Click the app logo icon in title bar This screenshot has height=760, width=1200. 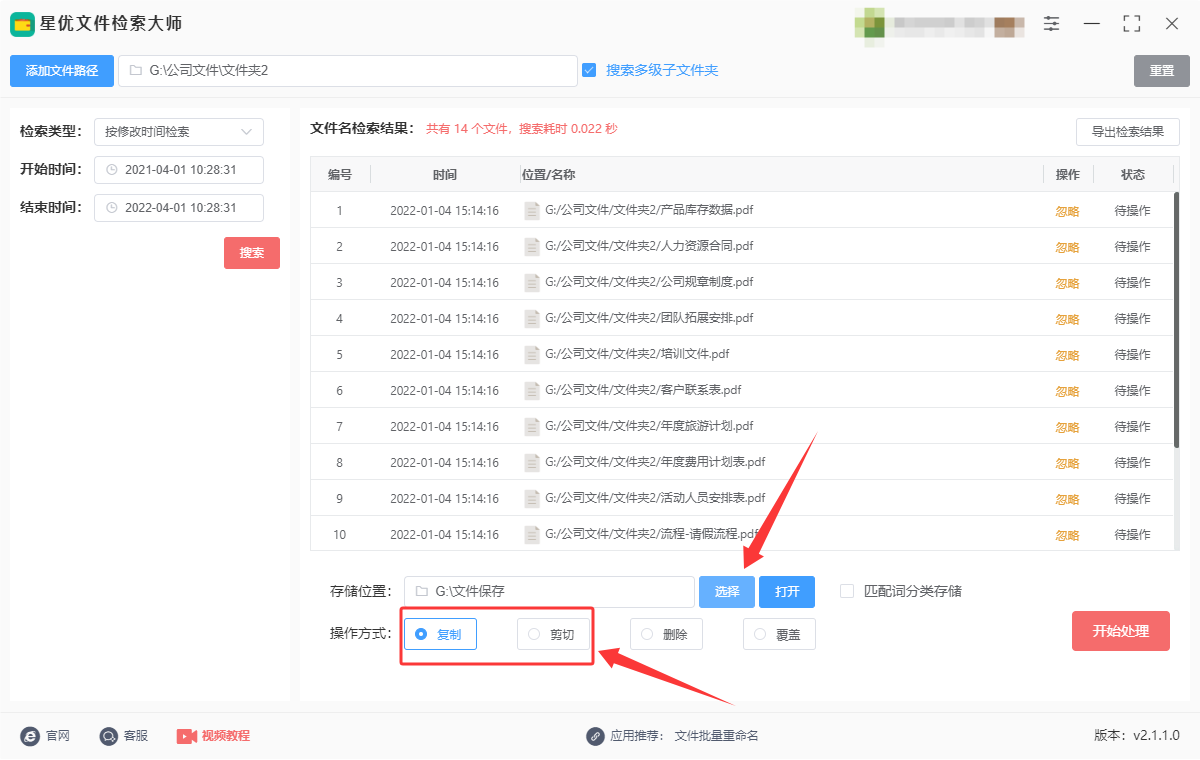(x=23, y=23)
